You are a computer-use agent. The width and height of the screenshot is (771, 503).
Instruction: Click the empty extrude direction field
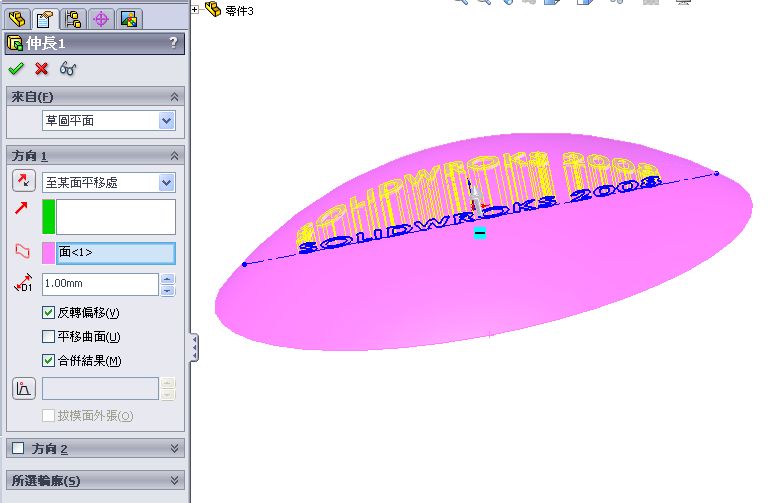pos(116,216)
